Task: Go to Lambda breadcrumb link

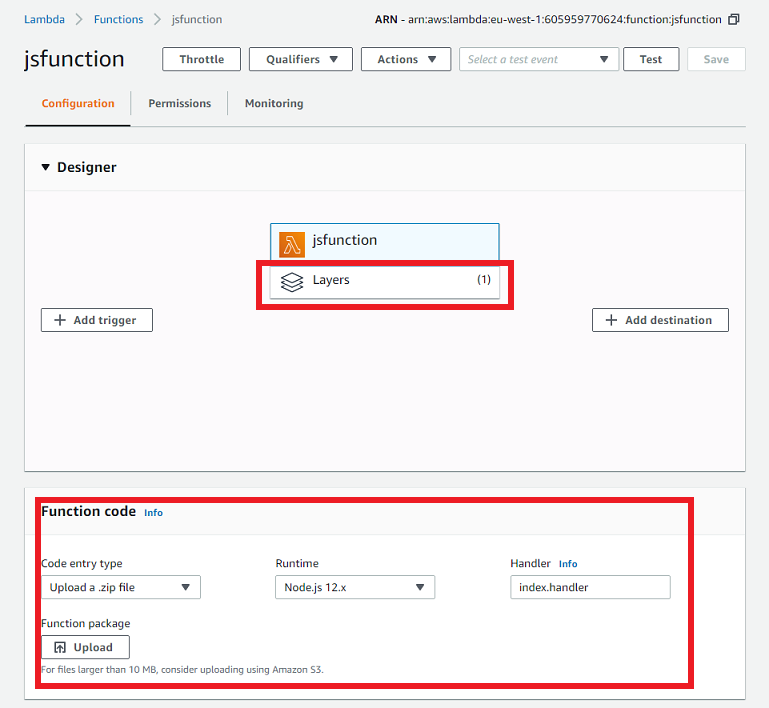Action: (x=45, y=20)
